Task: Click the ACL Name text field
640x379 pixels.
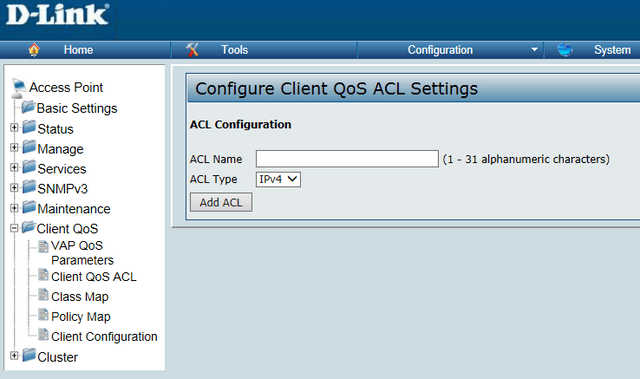Action: (x=347, y=159)
